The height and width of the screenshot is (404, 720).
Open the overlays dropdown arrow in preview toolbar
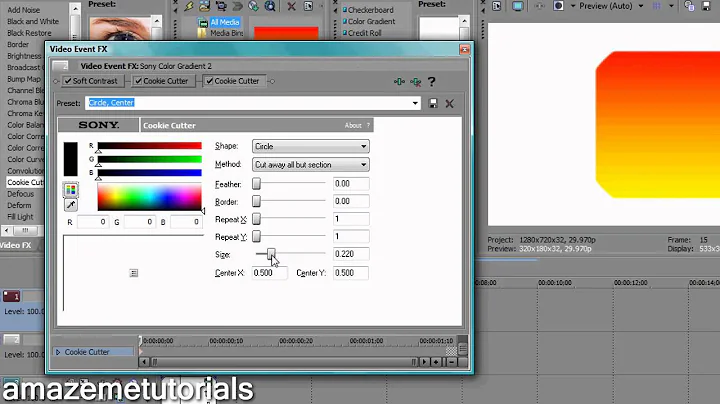tap(671, 6)
